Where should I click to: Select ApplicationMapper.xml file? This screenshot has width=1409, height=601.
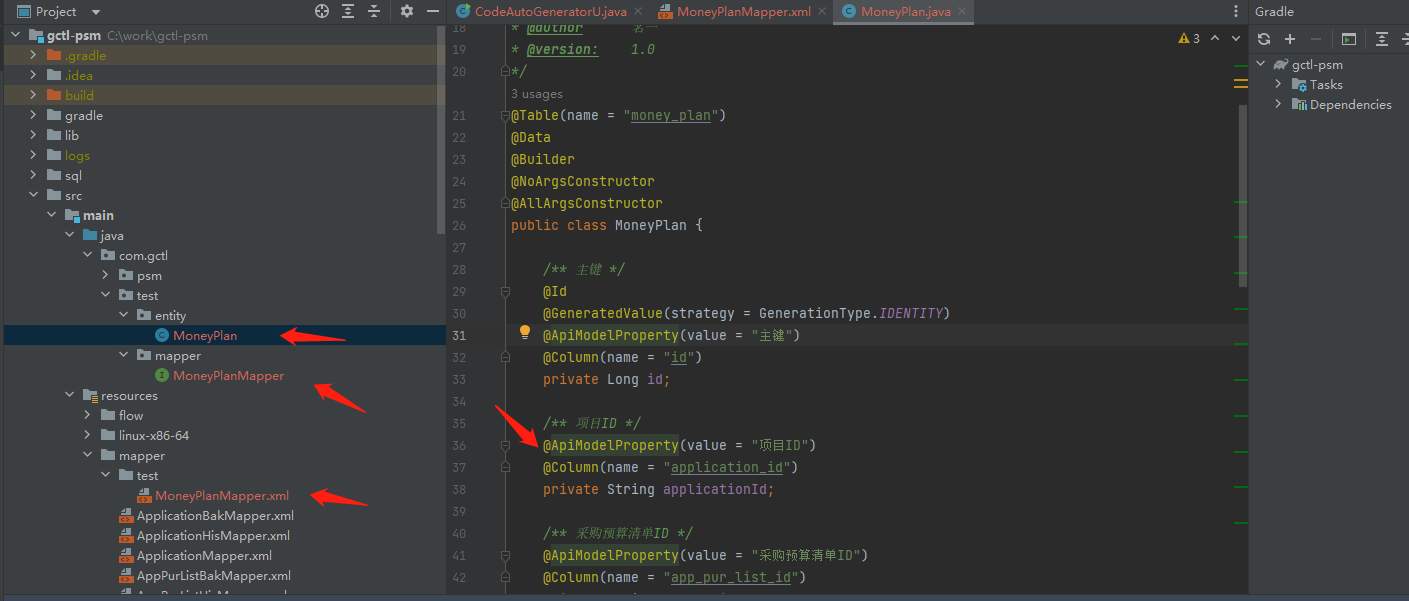click(x=204, y=556)
